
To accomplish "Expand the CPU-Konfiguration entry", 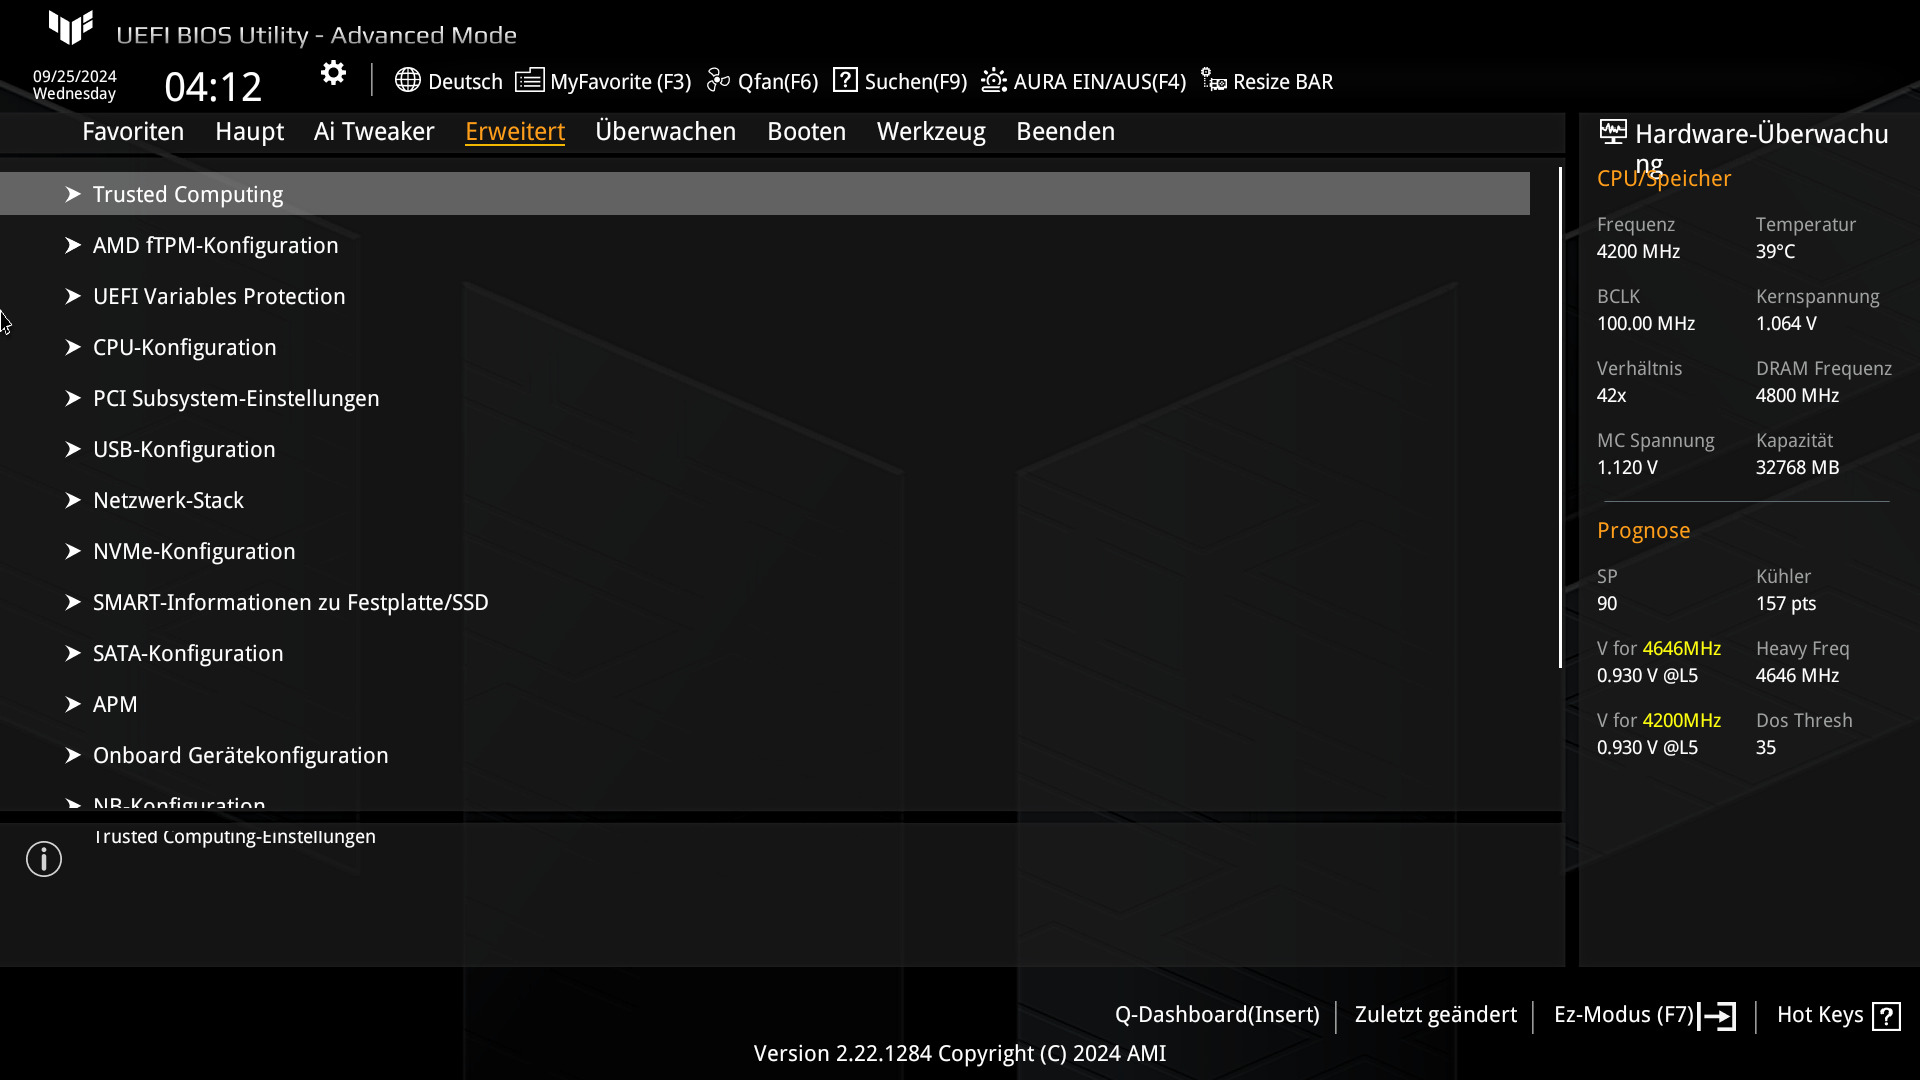I will [184, 347].
